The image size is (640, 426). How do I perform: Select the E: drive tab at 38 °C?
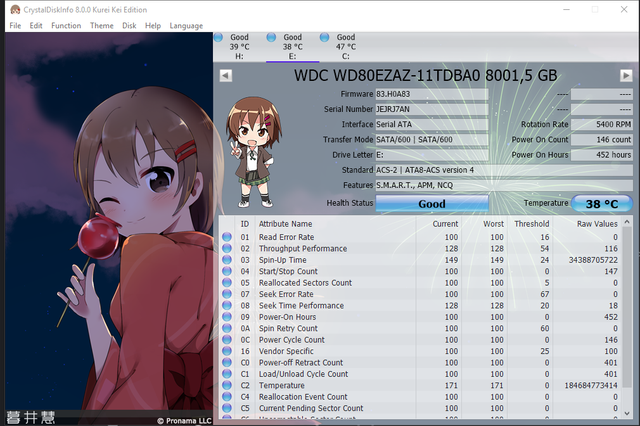292,47
